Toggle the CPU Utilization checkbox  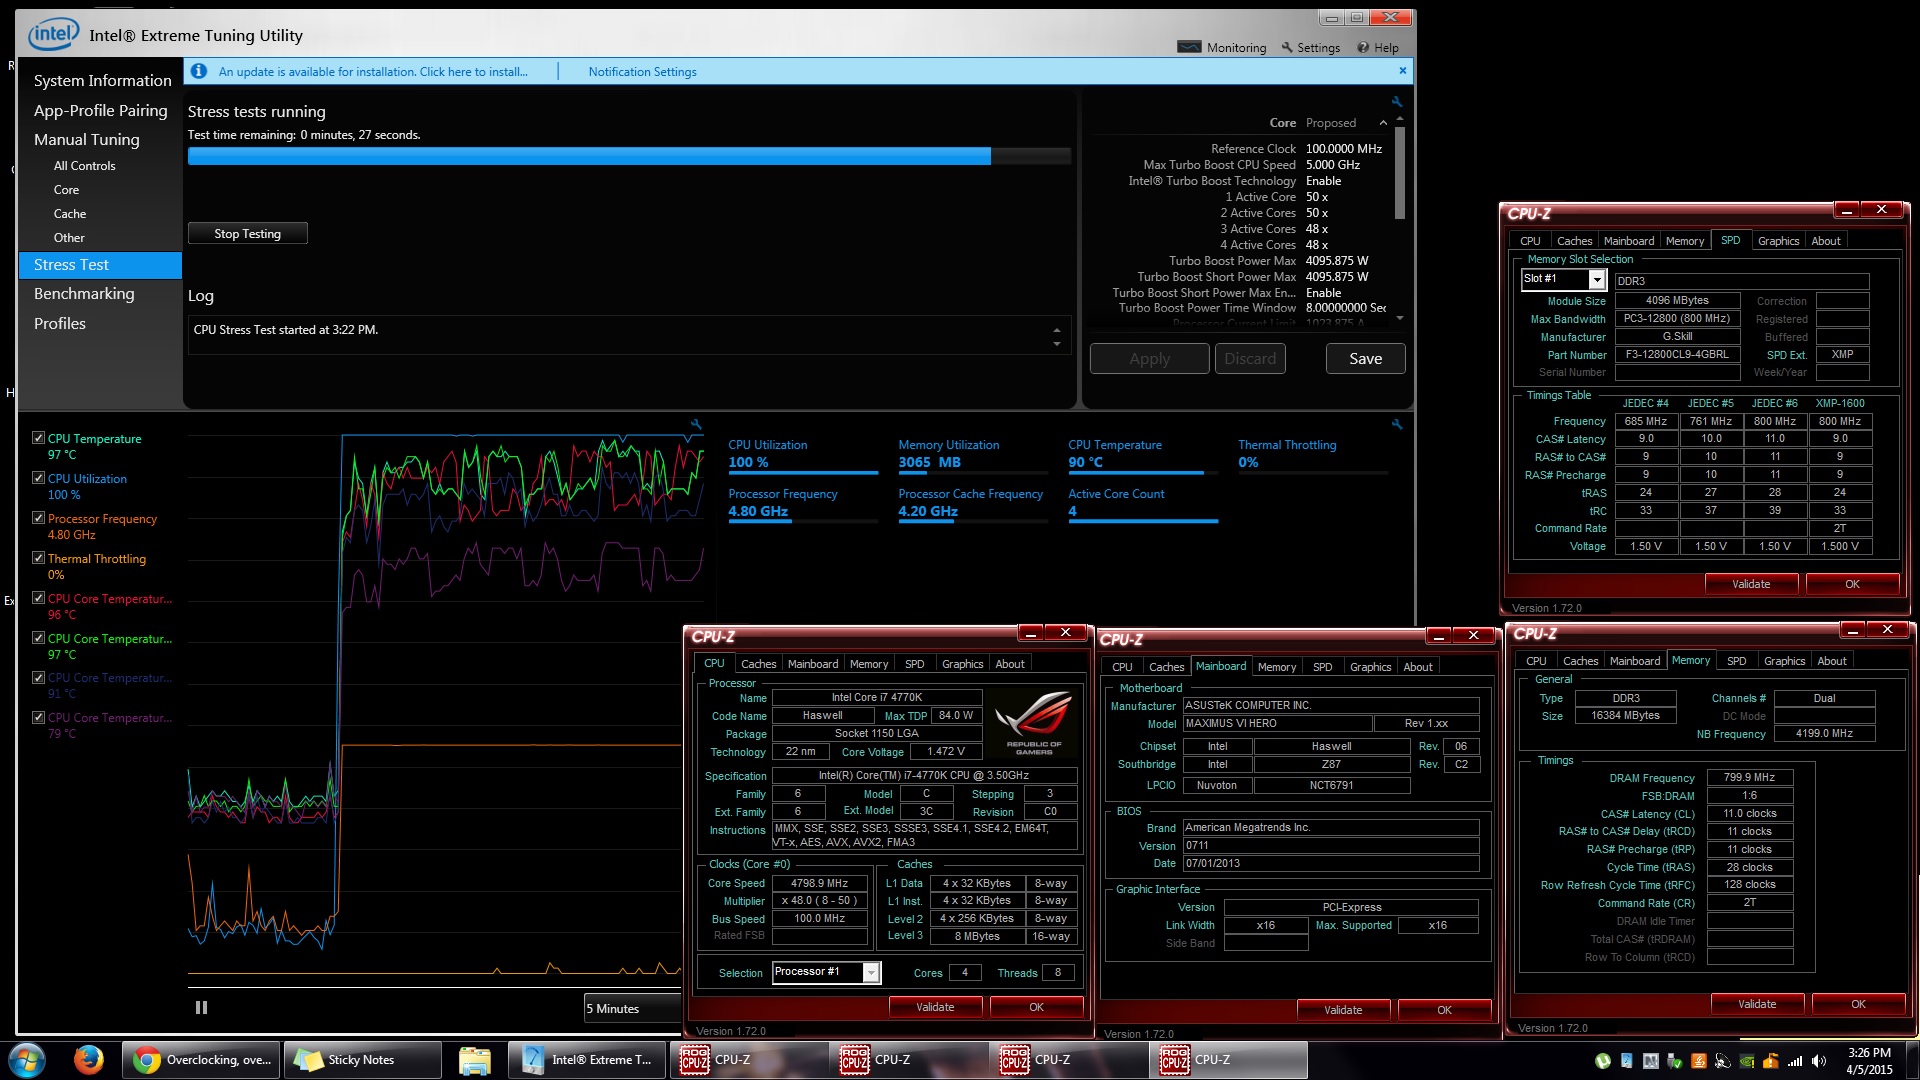[38, 478]
